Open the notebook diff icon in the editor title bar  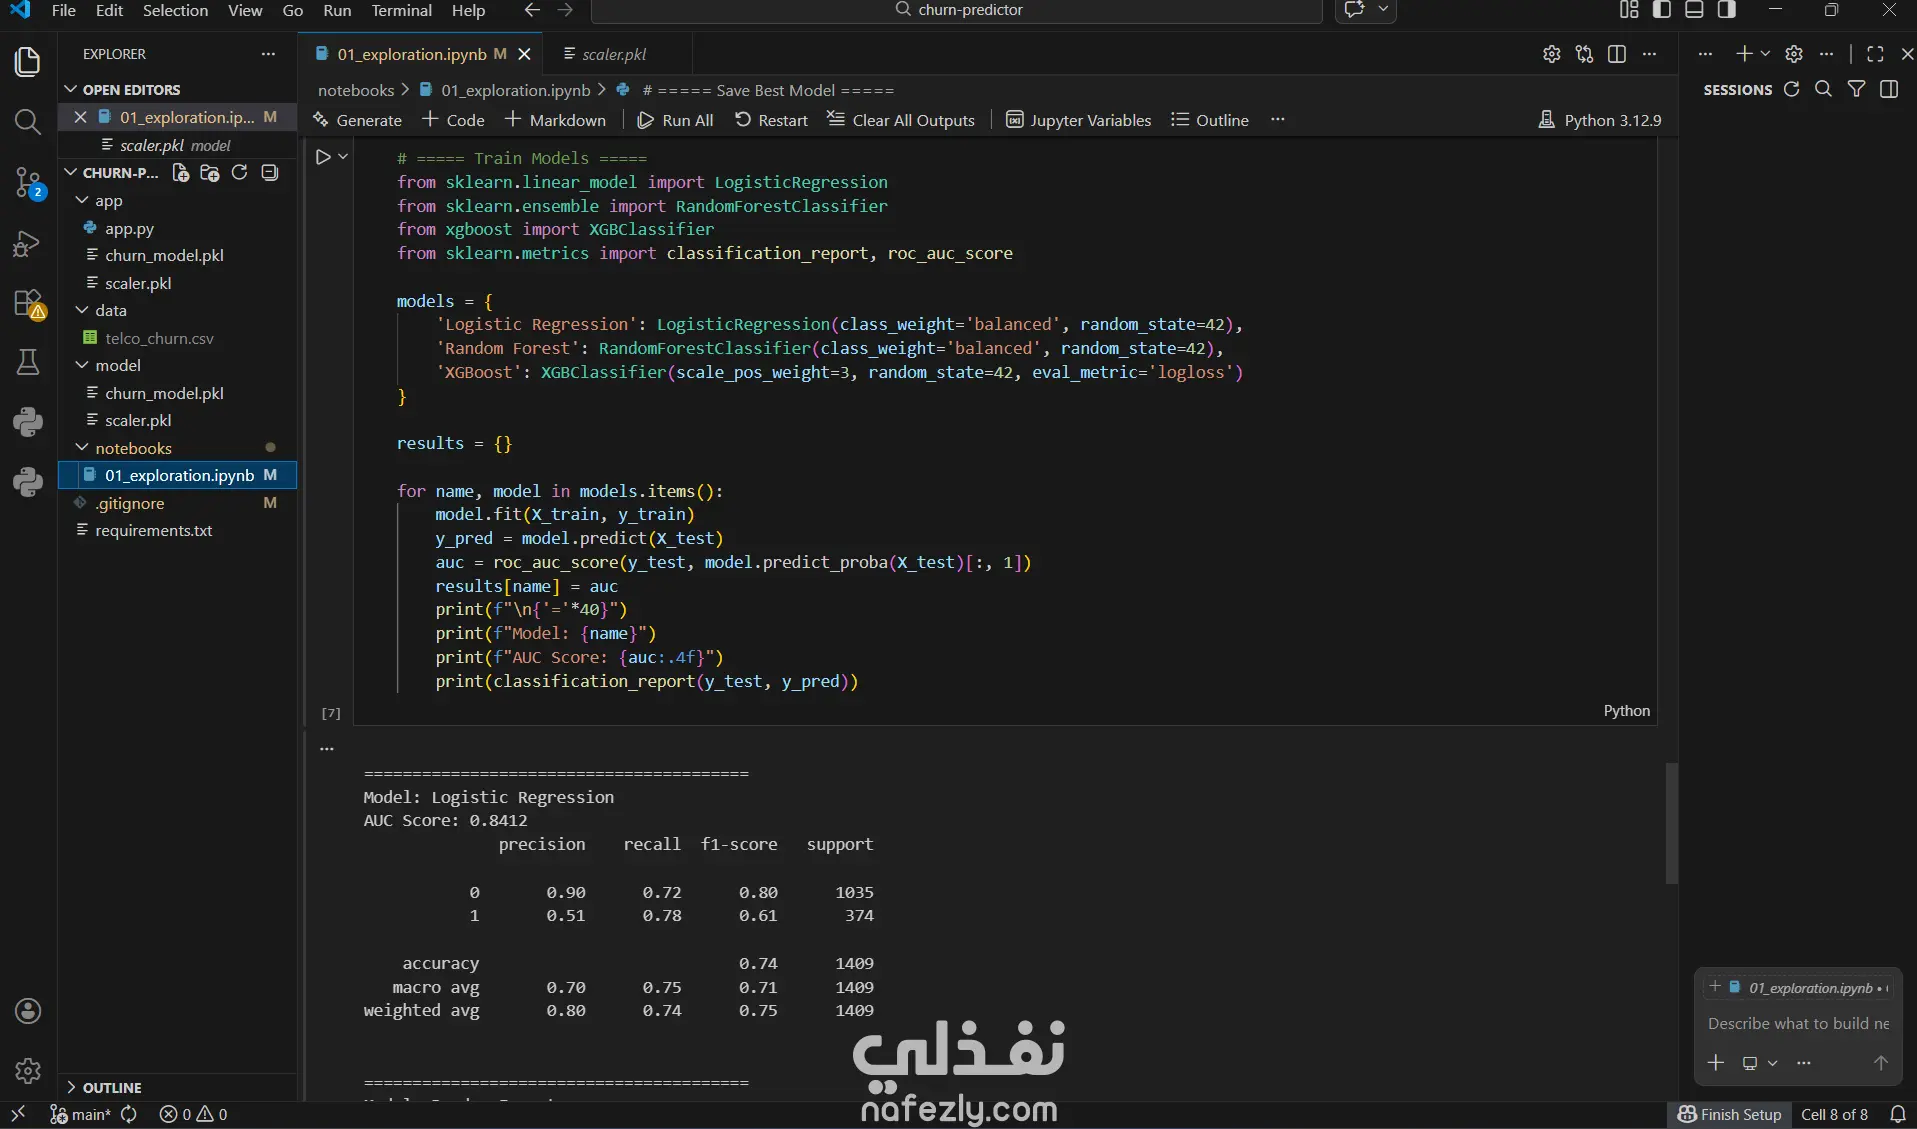[x=1584, y=54]
